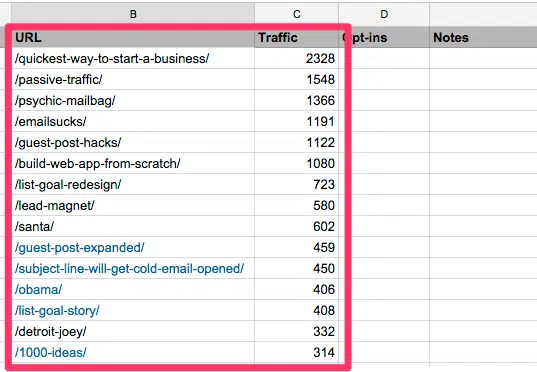Select empty Opt-ins cell for /quickest-way-to-start-a-business/

click(384, 59)
